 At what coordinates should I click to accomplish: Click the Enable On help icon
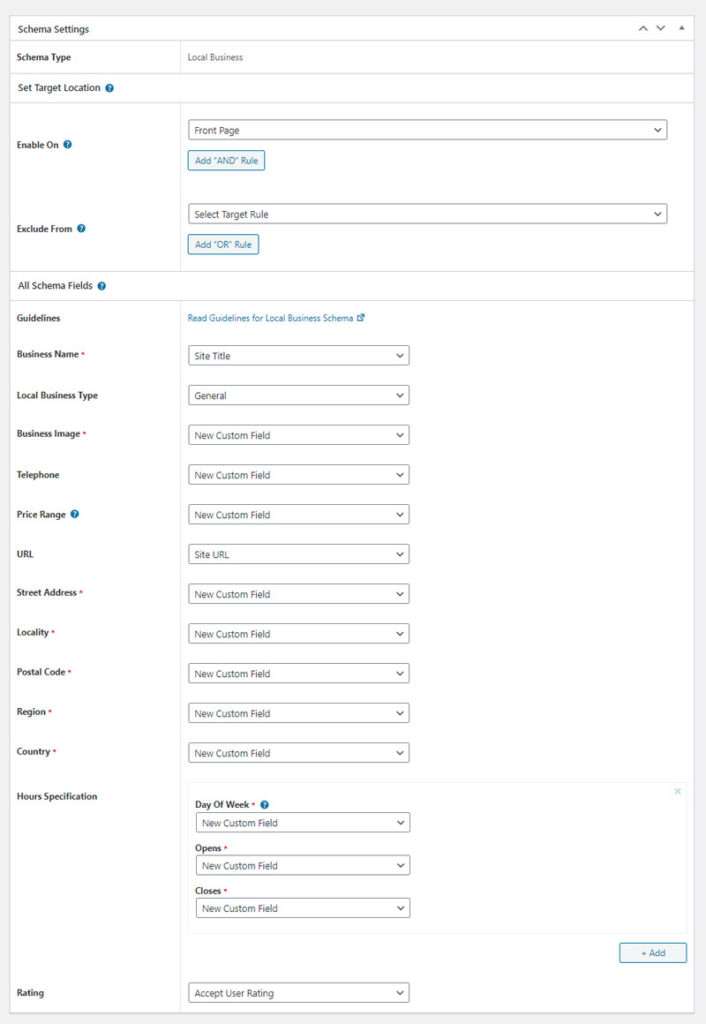[x=68, y=145]
